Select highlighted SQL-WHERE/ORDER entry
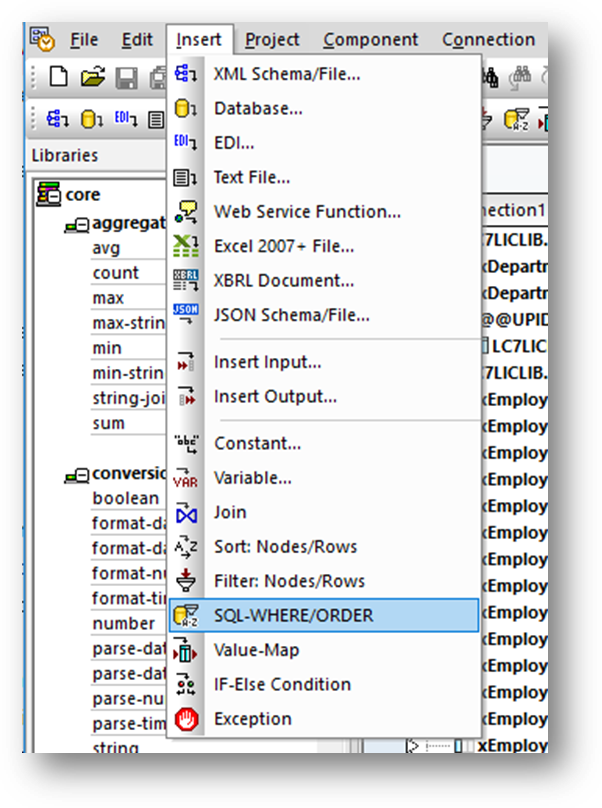Viewport: 602px width, 808px height. pyautogui.click(x=324, y=615)
